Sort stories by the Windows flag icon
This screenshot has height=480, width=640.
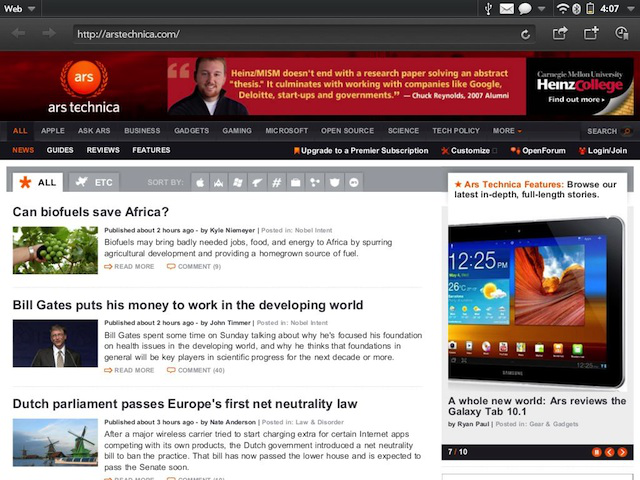click(x=237, y=182)
